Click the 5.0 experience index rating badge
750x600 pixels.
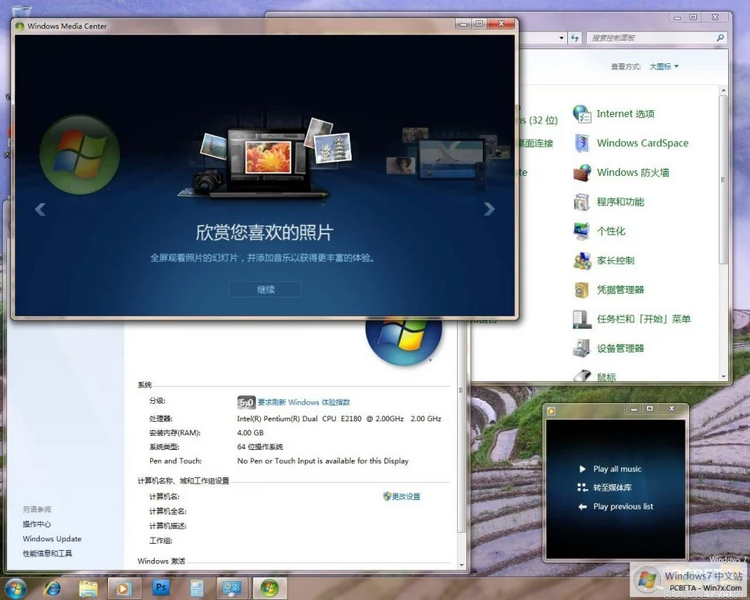[x=246, y=402]
